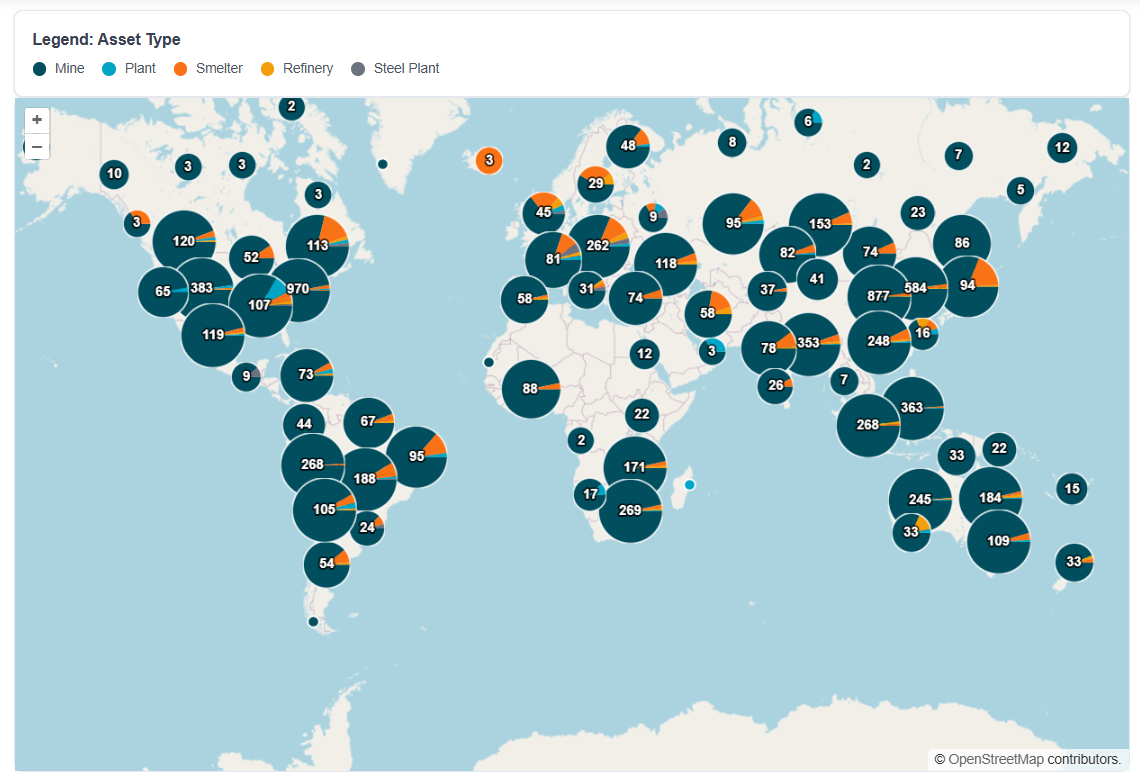Open the 26 cluster in southern India
The image size is (1140, 776).
(776, 385)
